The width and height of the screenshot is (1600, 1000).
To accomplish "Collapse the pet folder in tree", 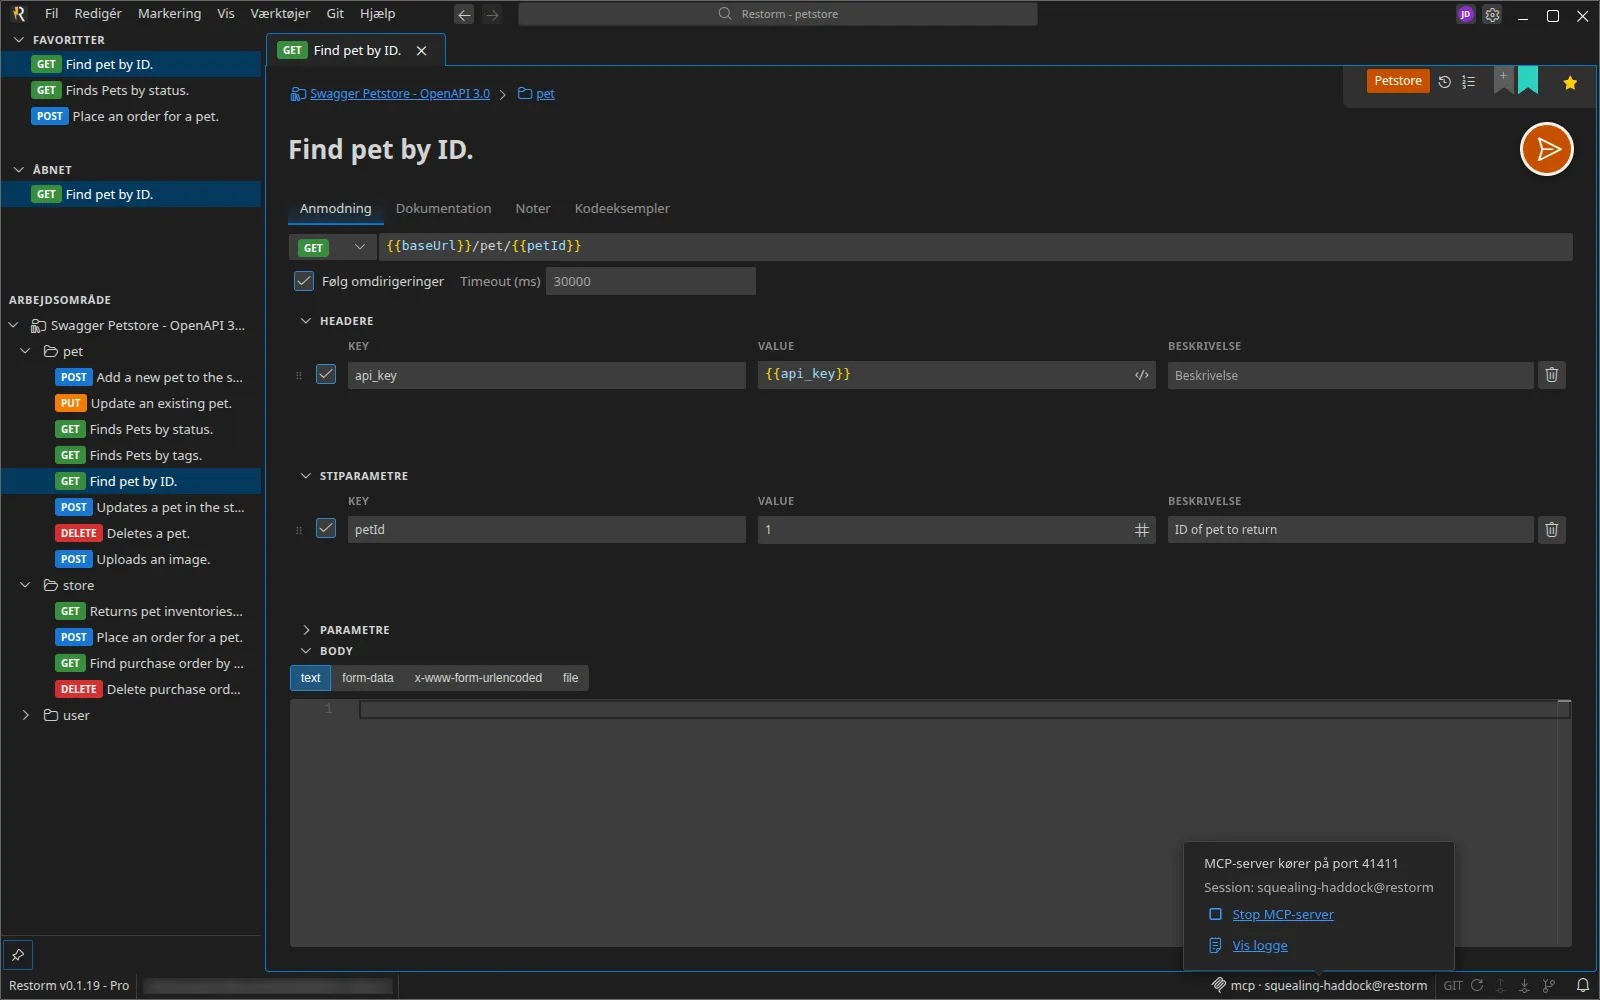I will tap(26, 351).
